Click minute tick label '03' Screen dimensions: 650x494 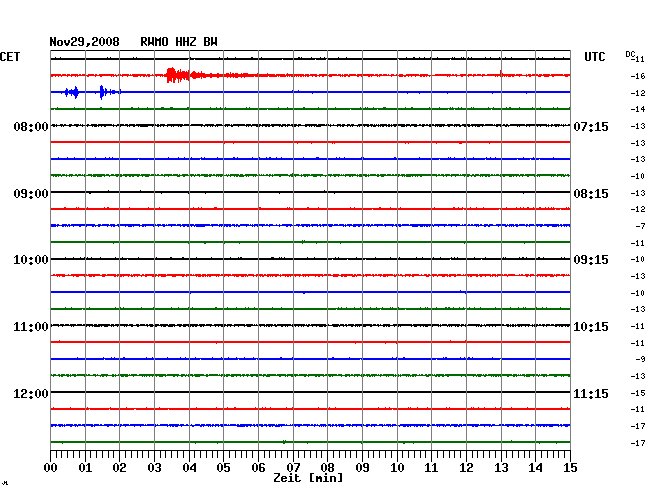(x=155, y=468)
